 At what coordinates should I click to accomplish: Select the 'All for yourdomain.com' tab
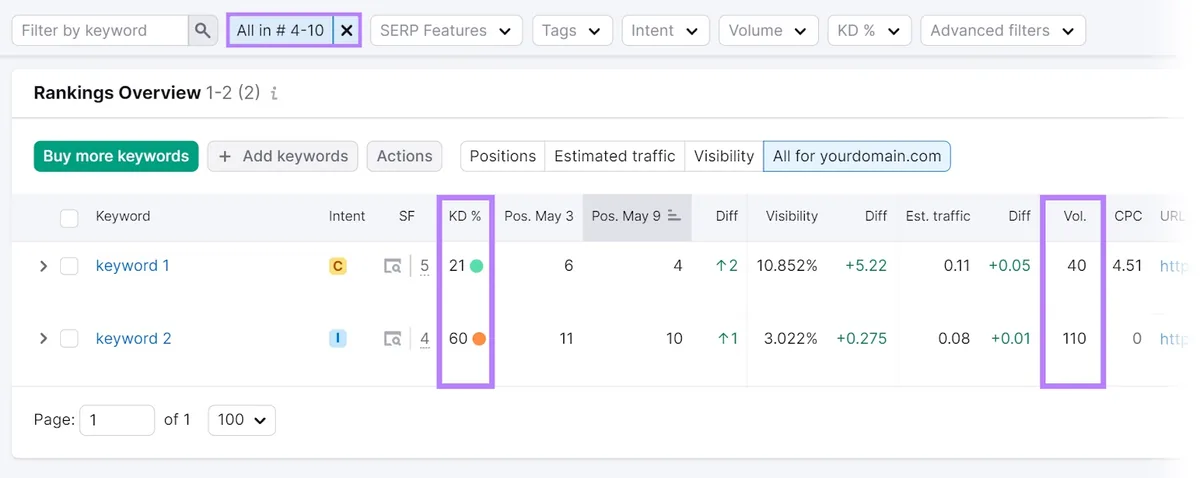tap(857, 156)
